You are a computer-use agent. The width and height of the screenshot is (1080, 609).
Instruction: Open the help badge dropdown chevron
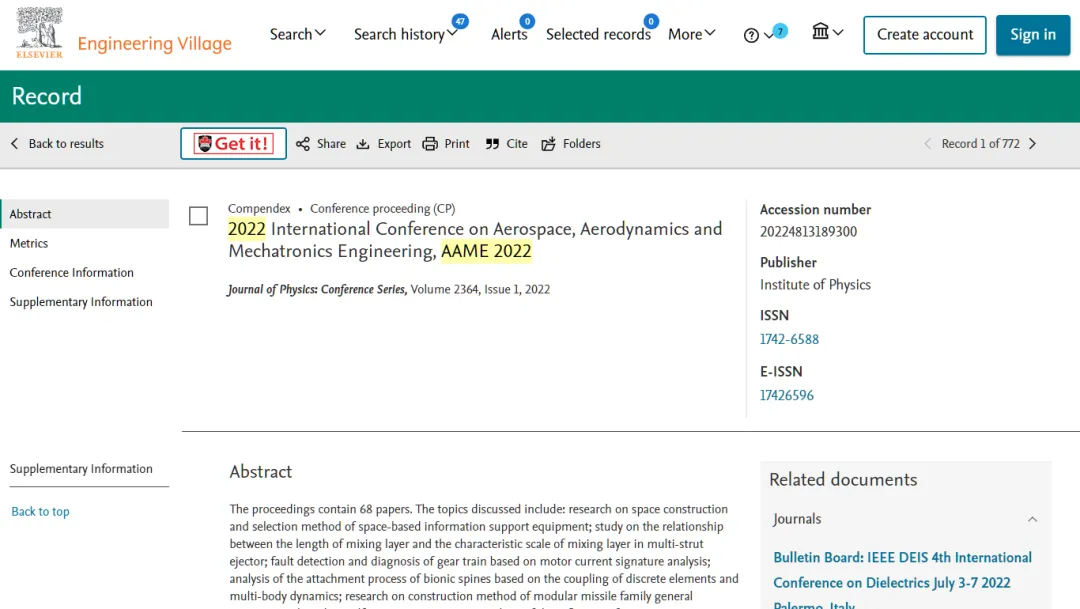769,35
